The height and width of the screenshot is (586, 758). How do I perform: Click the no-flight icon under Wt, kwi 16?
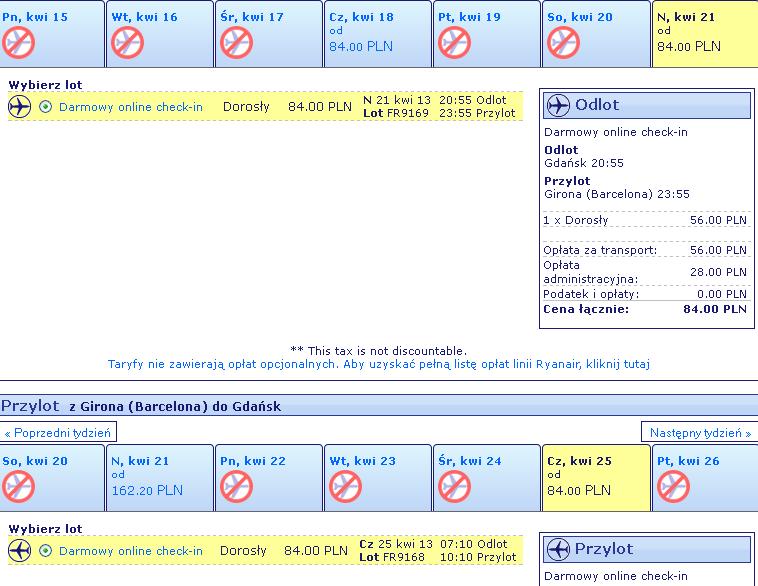point(128,43)
